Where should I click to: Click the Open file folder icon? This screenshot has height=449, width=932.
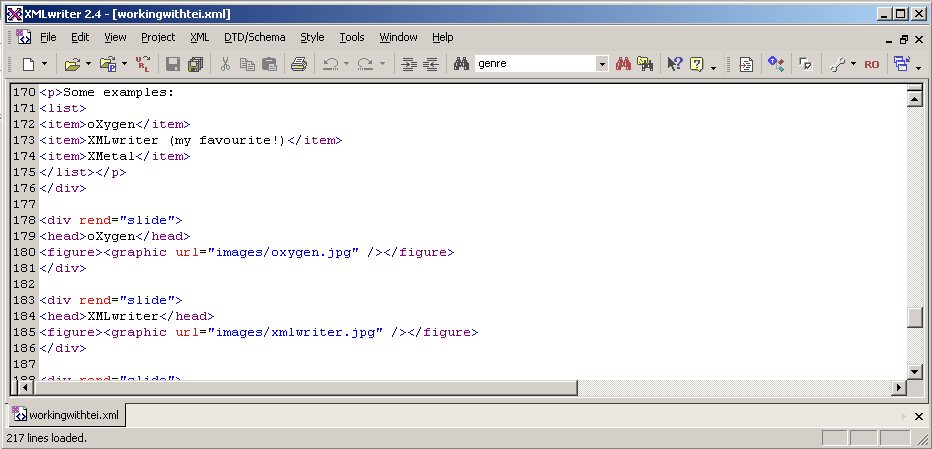pos(72,64)
